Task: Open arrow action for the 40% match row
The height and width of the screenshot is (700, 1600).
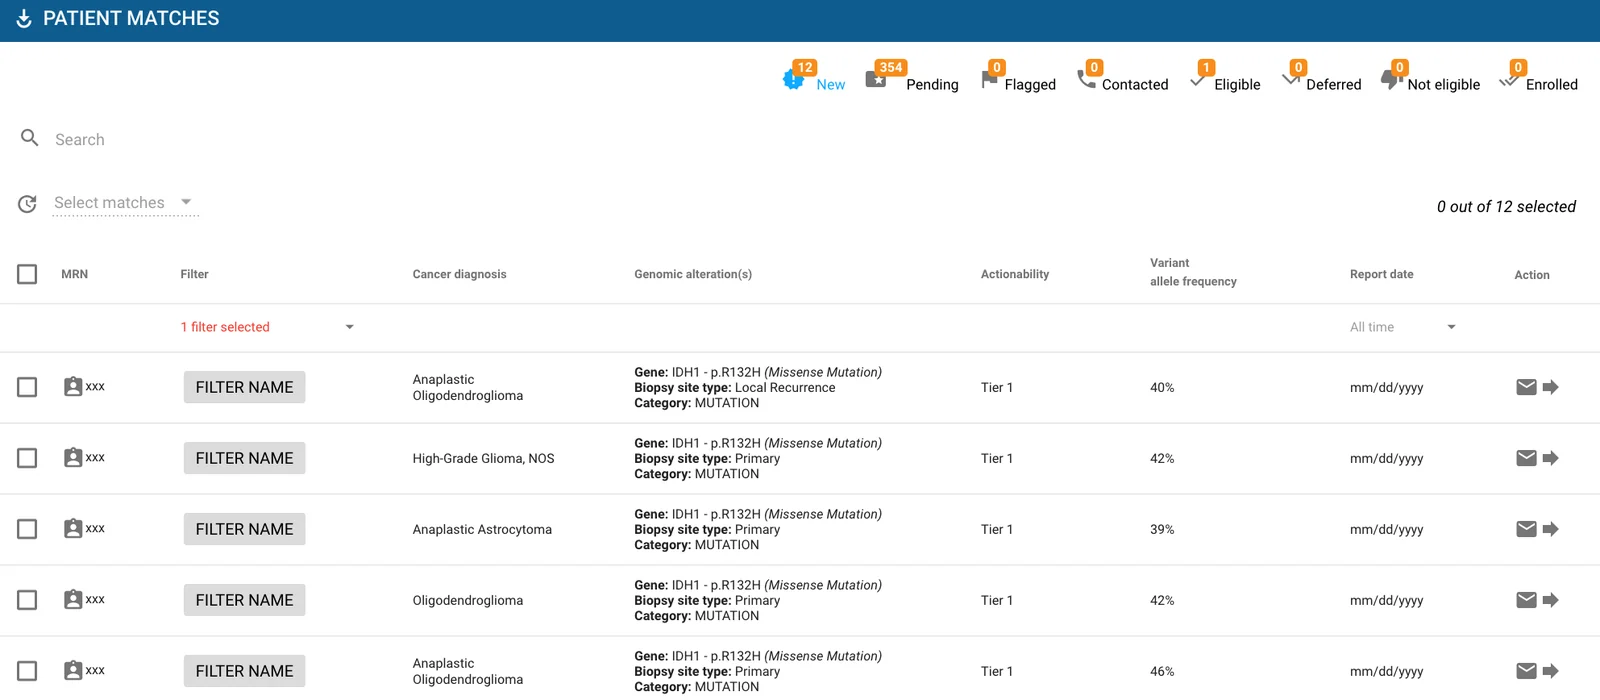Action: [1551, 387]
